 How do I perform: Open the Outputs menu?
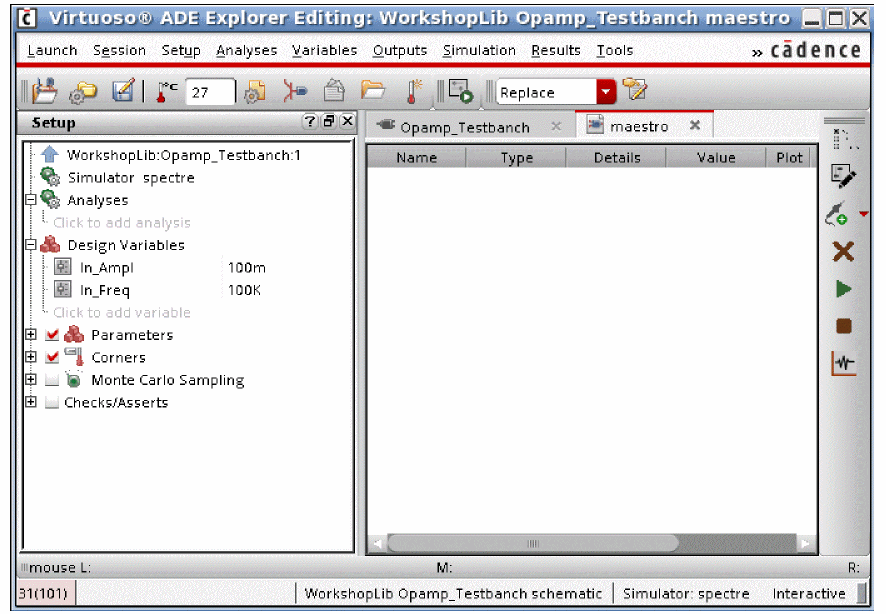[399, 50]
